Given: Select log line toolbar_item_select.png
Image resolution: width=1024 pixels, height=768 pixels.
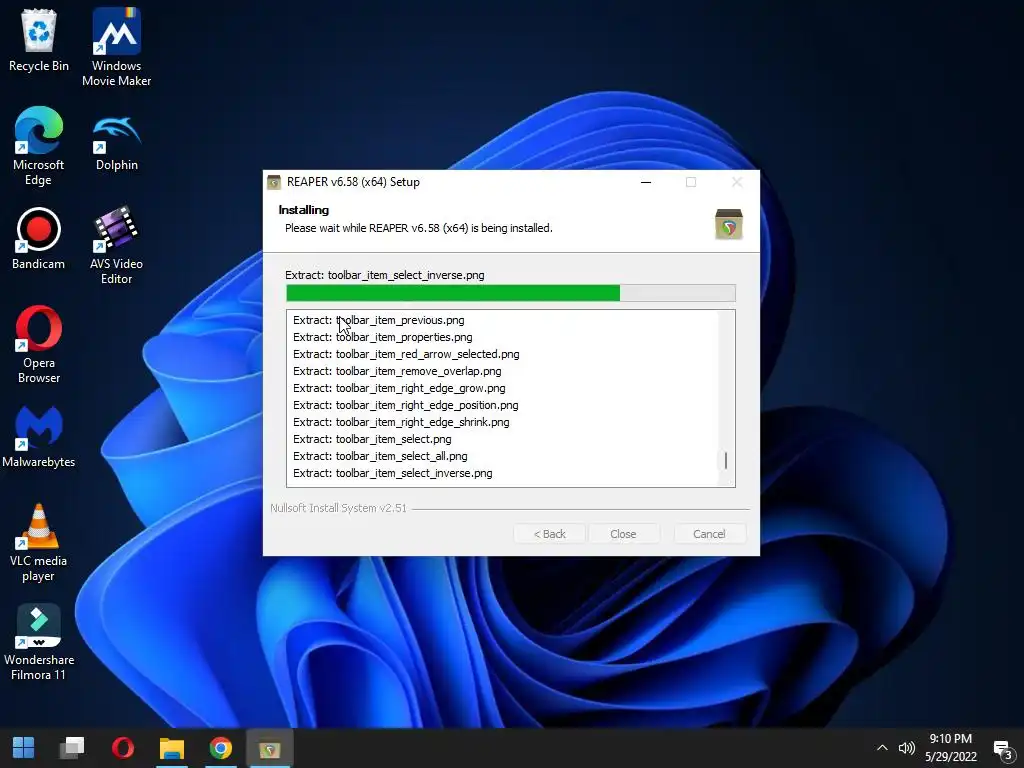Looking at the screenshot, I should 372,439.
